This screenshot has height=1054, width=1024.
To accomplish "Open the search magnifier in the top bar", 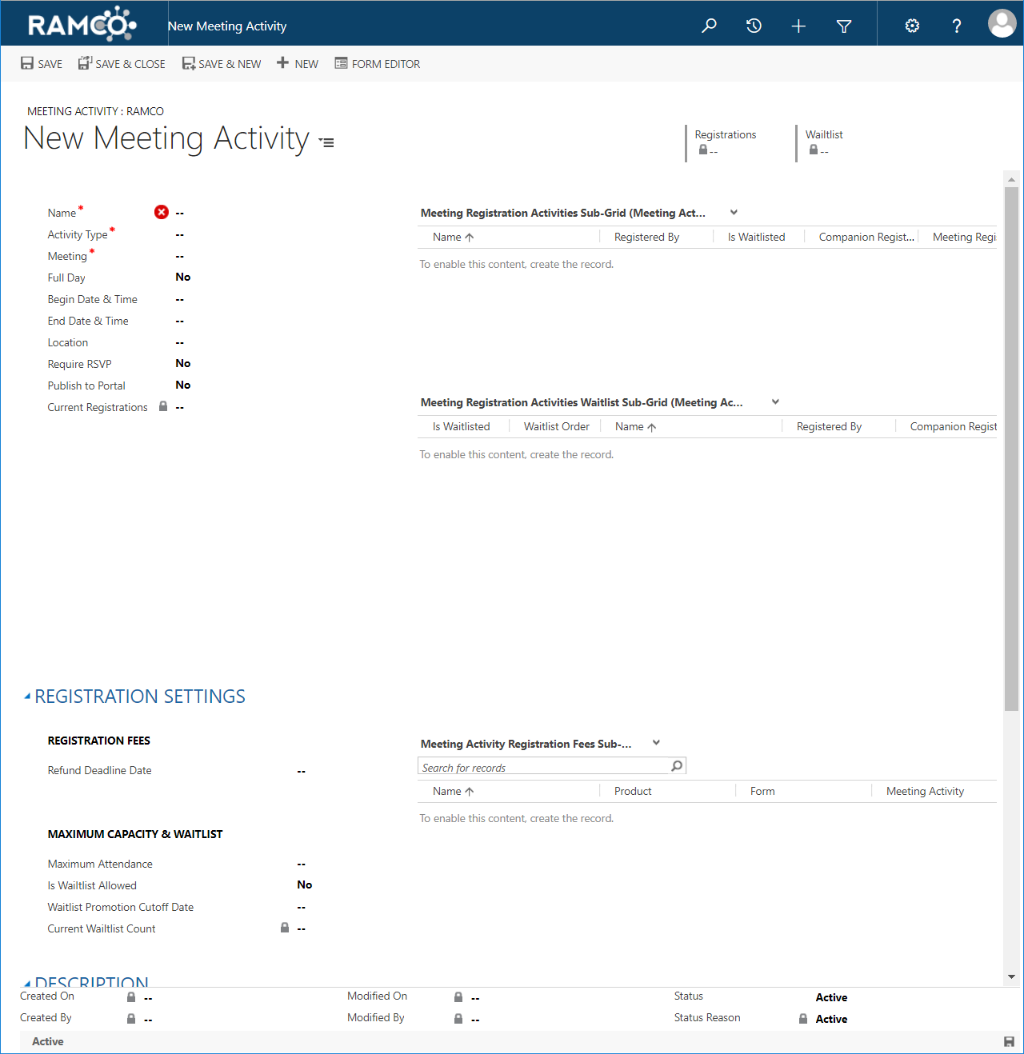I will [708, 23].
